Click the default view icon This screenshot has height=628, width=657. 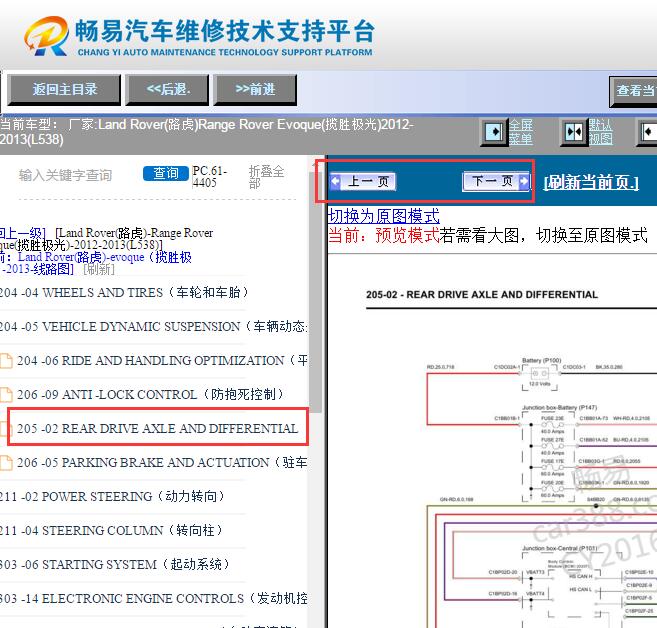(x=573, y=132)
